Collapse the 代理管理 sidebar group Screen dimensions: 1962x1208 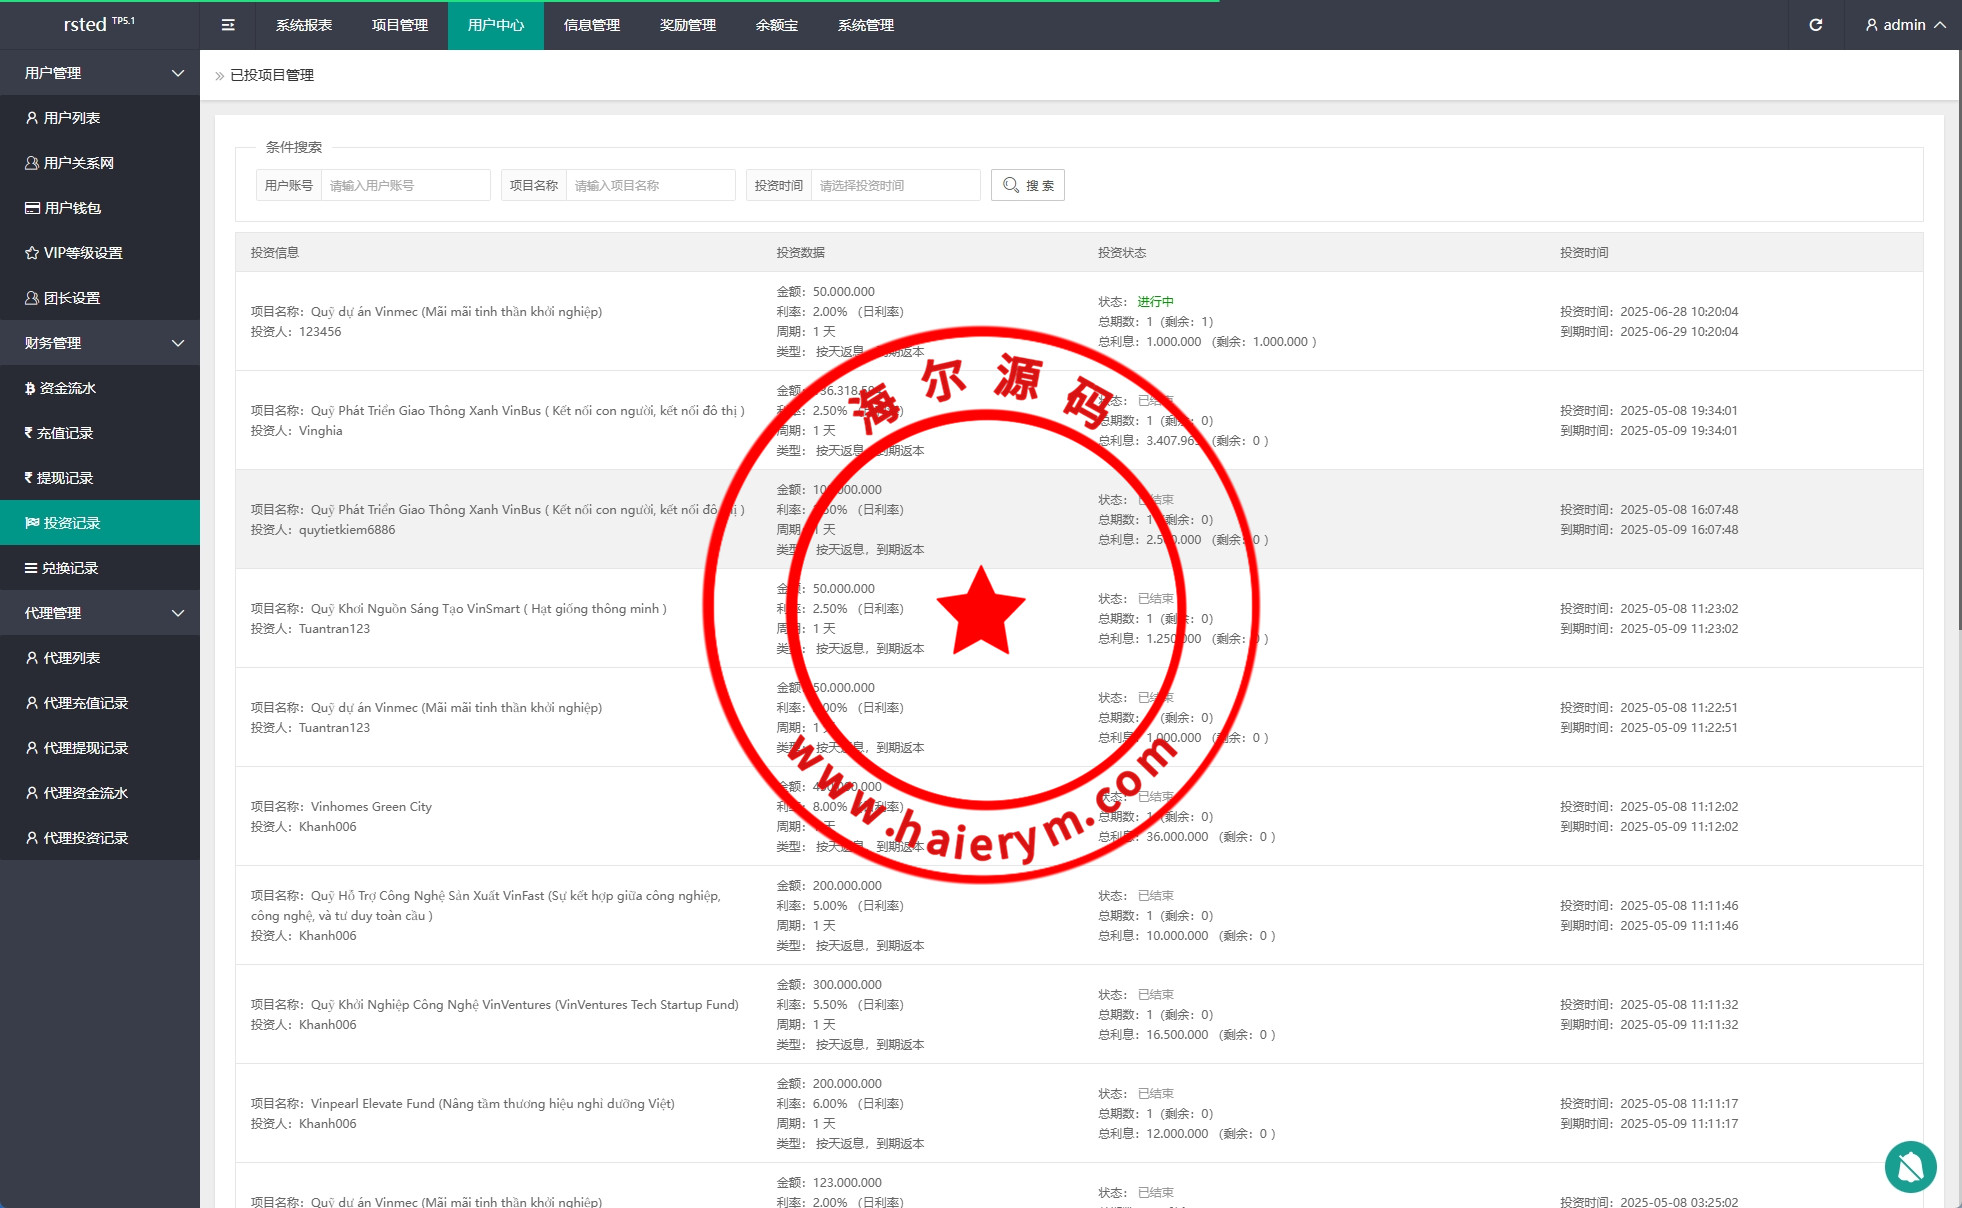(100, 613)
